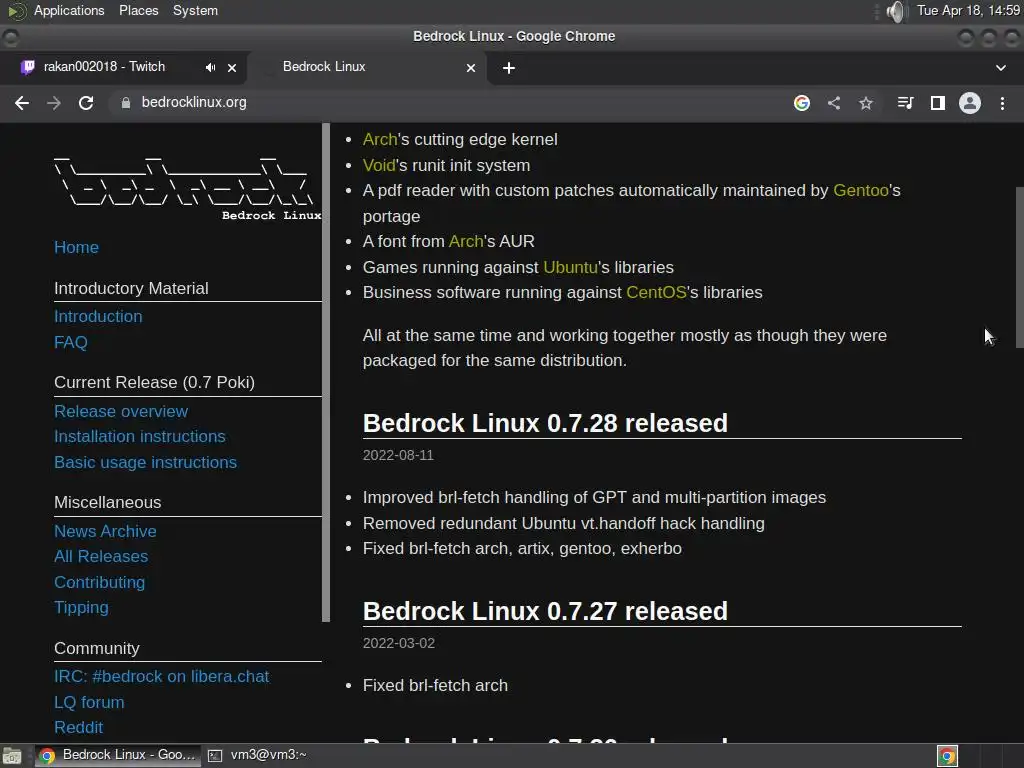Open the Applications menu
The height and width of the screenshot is (768, 1024).
(69, 10)
